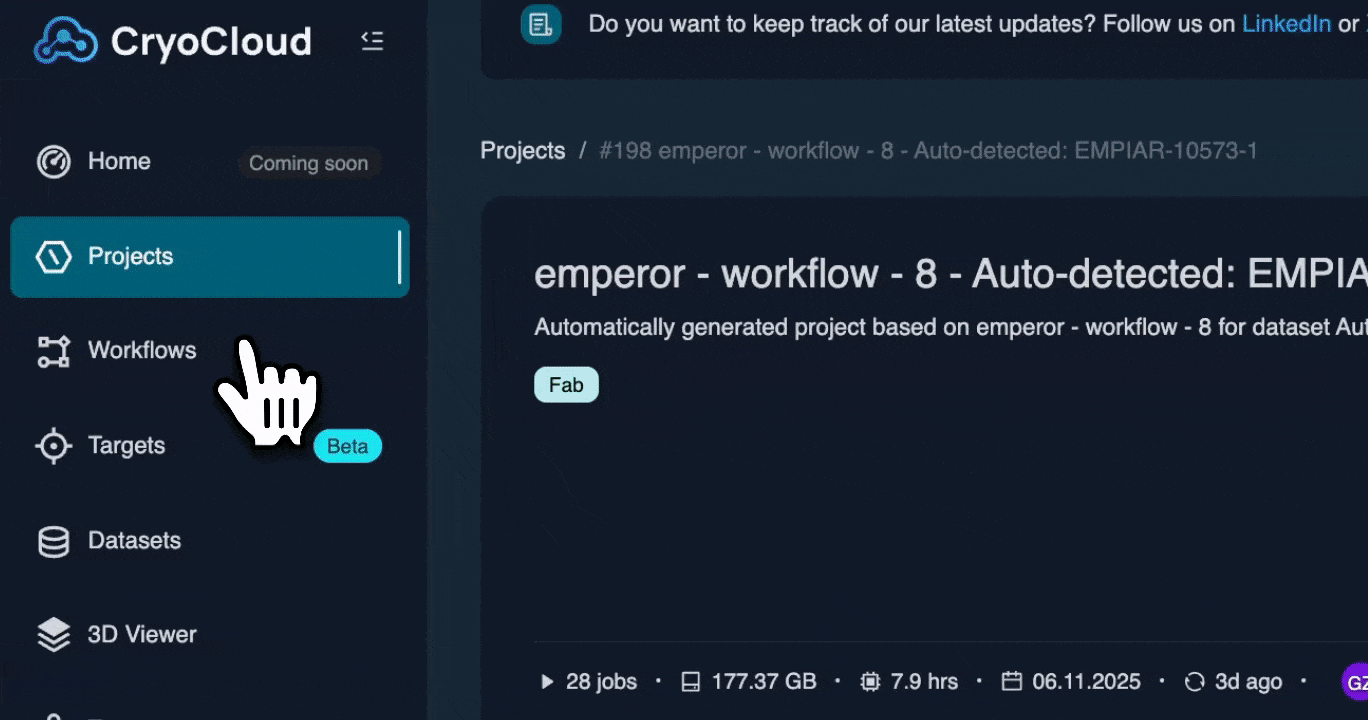Image resolution: width=1368 pixels, height=720 pixels.
Task: Click the Targets crosshair icon
Action: coord(53,446)
